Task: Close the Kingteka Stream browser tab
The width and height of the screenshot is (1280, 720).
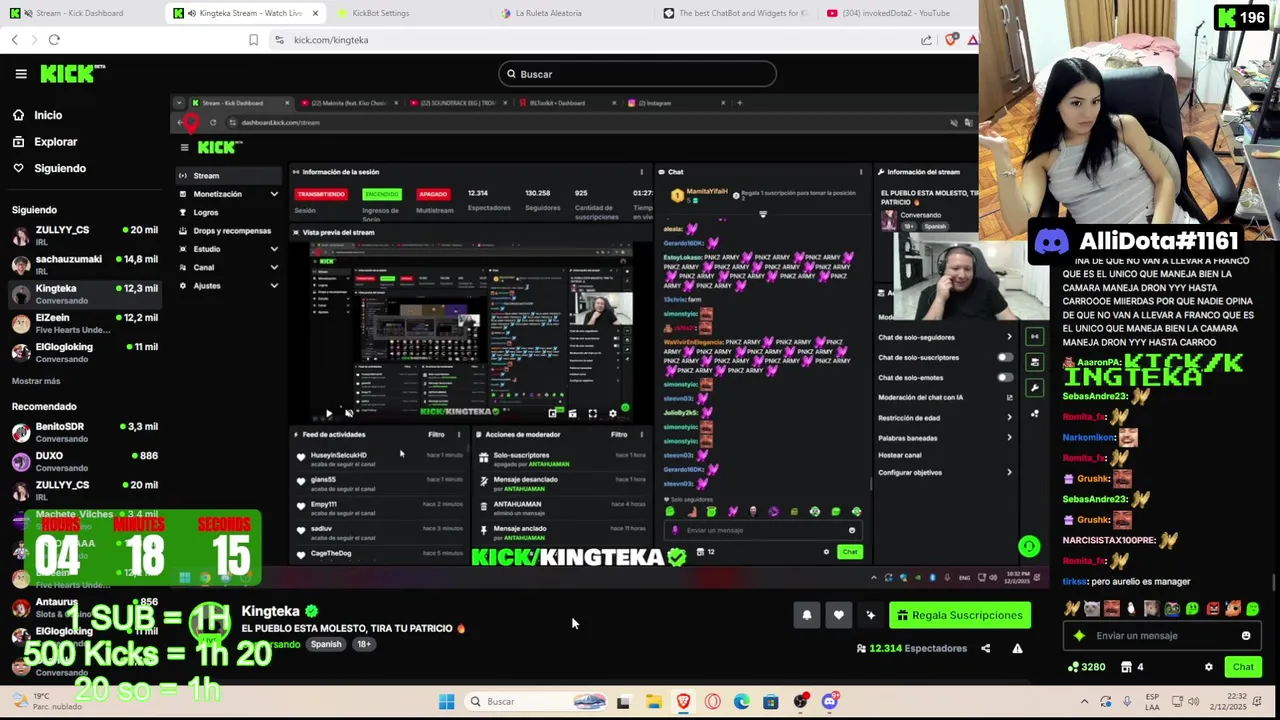Action: [x=315, y=13]
